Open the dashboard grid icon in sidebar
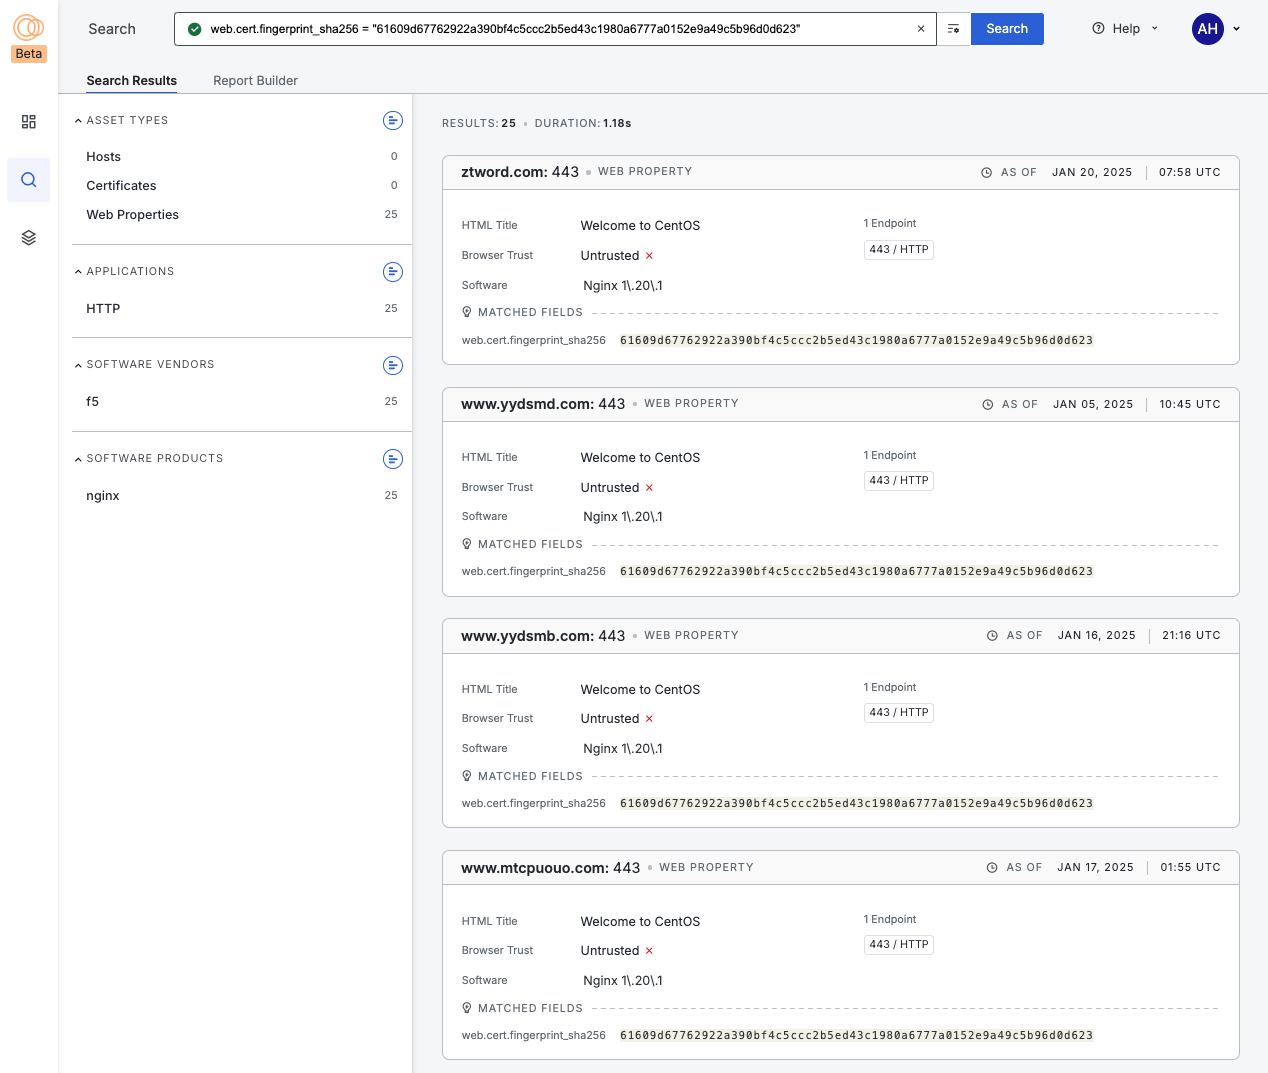The height and width of the screenshot is (1073, 1268). [28, 122]
